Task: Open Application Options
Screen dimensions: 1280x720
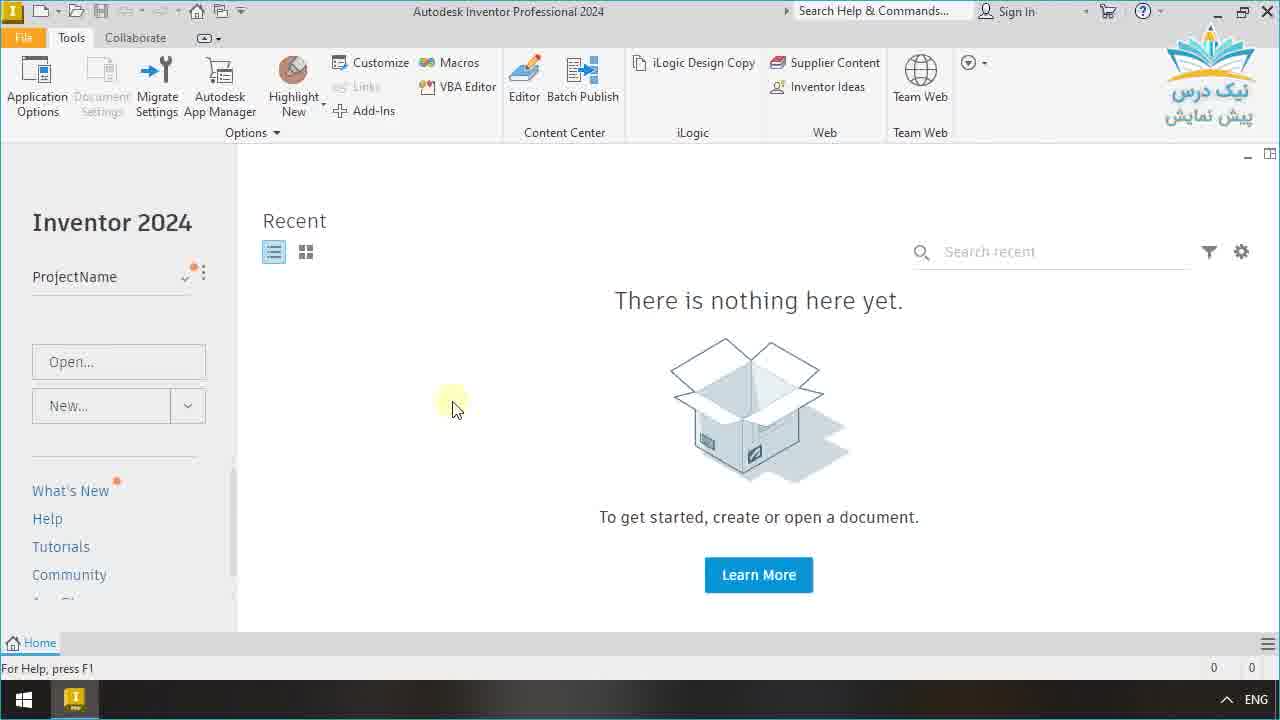Action: point(37,85)
